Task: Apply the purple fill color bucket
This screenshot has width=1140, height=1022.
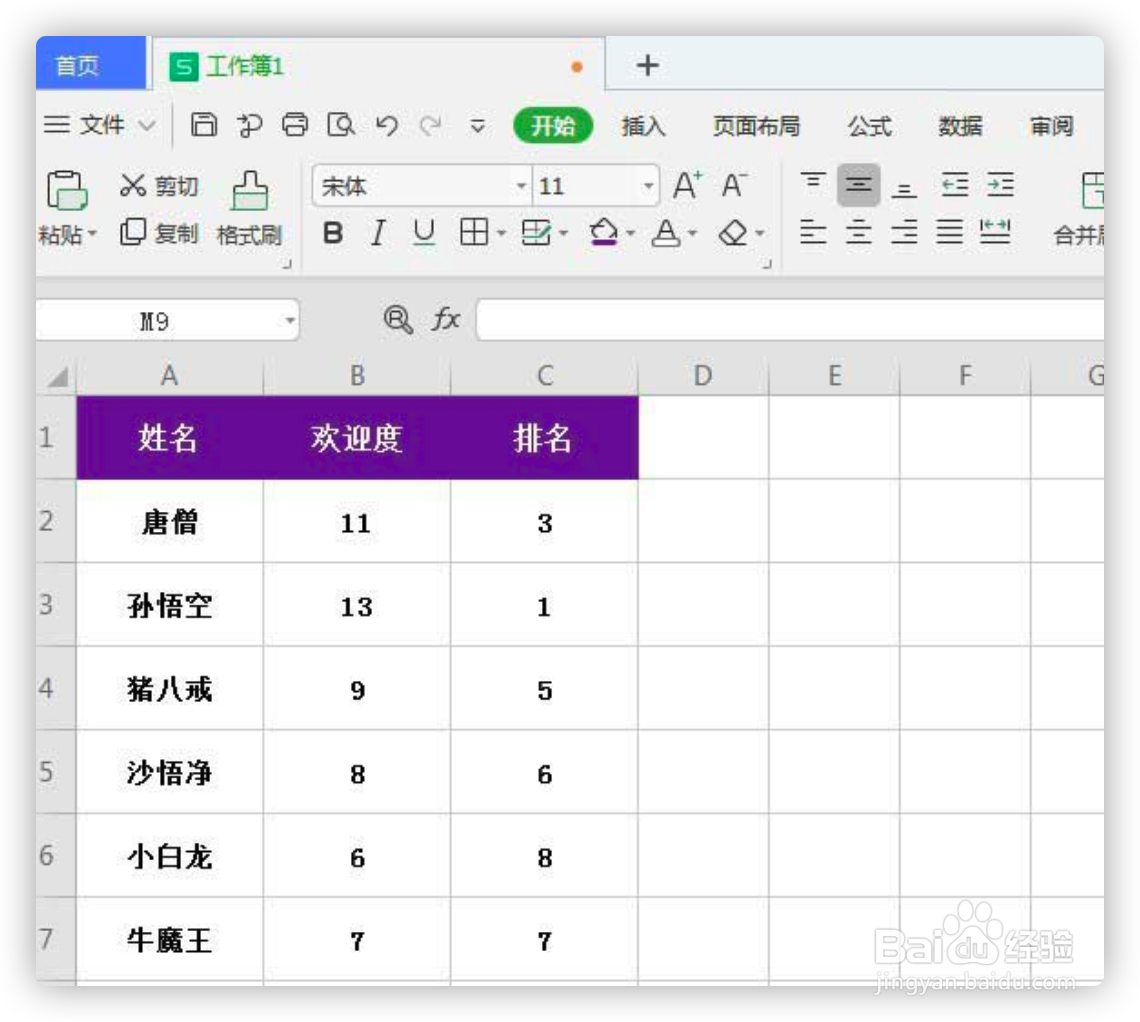Action: pyautogui.click(x=603, y=233)
